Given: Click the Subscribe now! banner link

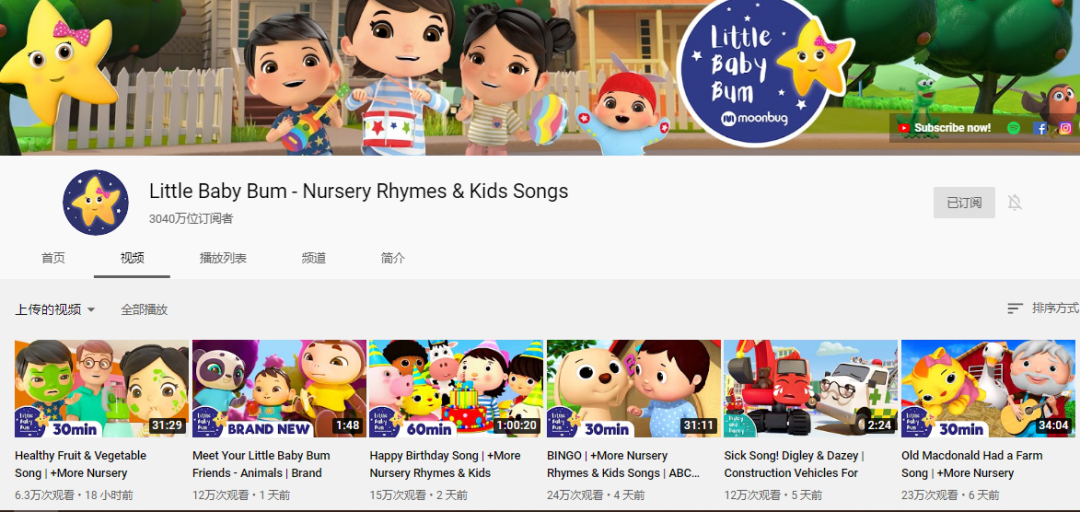Looking at the screenshot, I should tap(945, 128).
